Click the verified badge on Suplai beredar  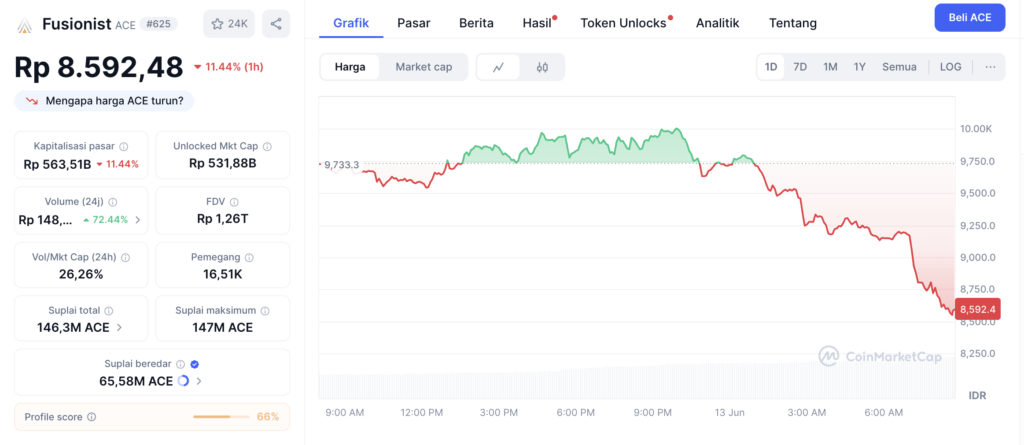[x=194, y=365]
